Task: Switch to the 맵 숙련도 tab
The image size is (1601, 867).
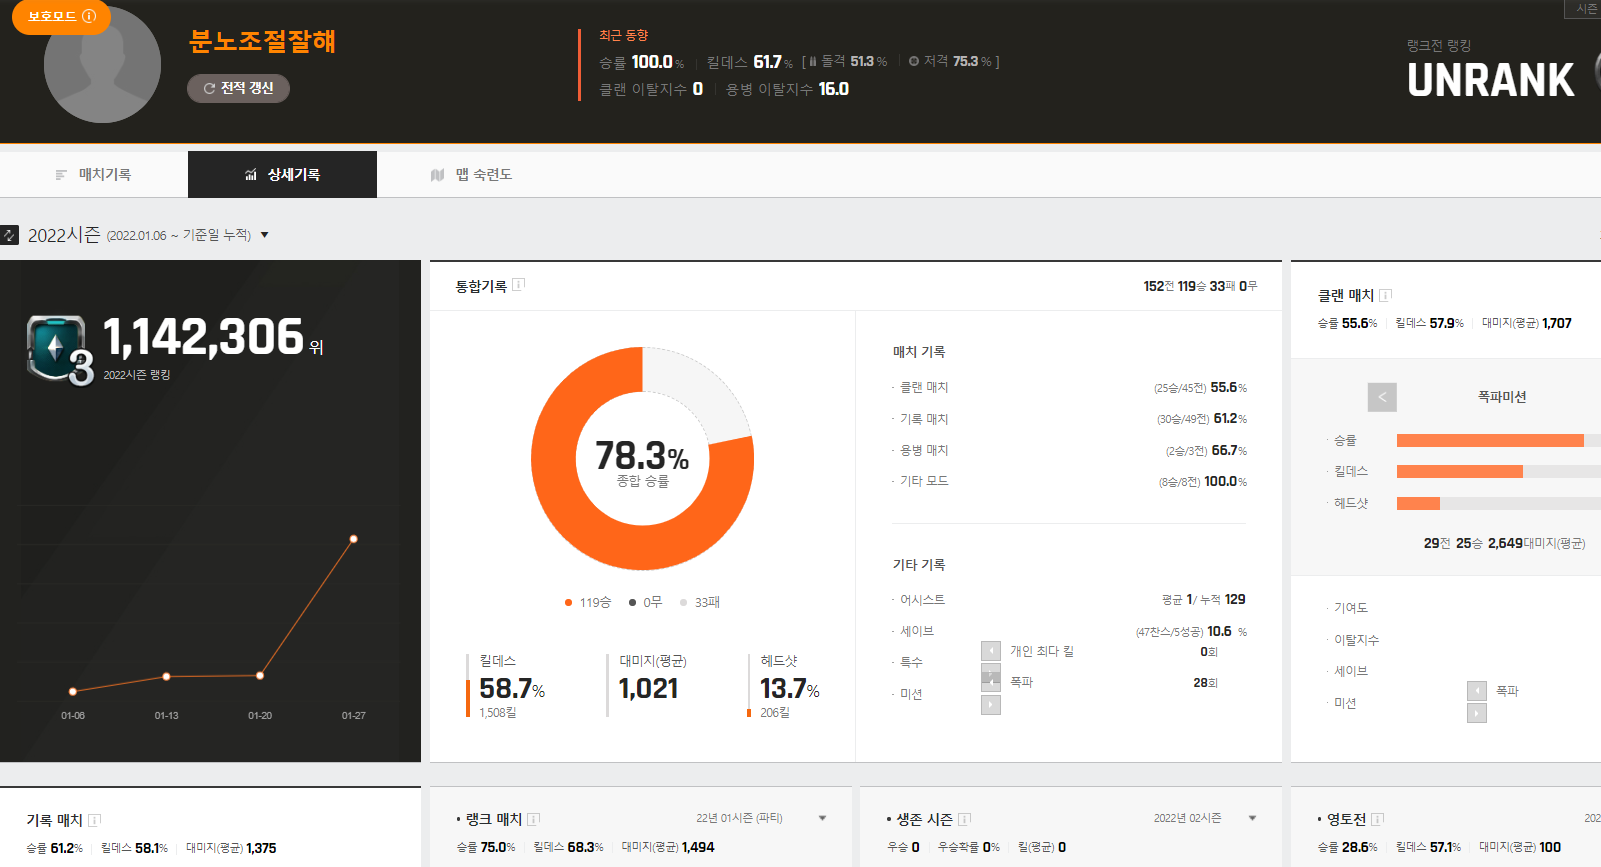Action: click(x=471, y=174)
